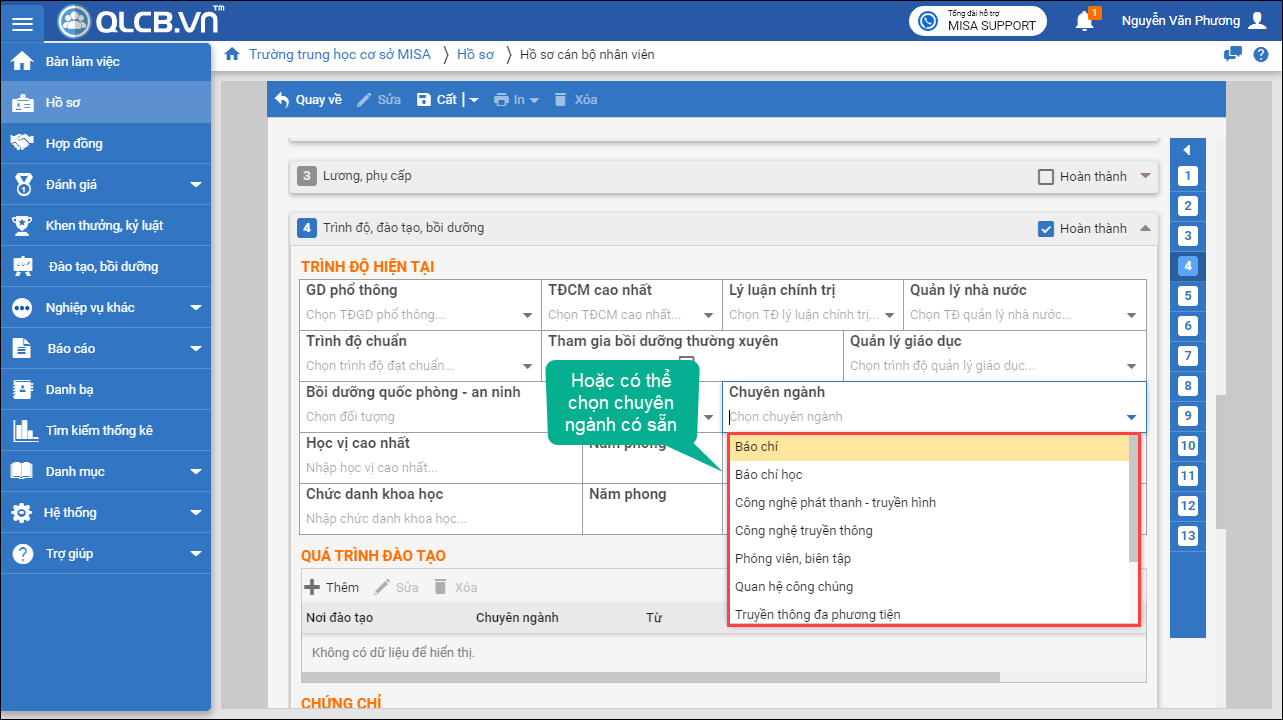This screenshot has width=1283, height=720.
Task: Click the MISA Support phone icon
Action: [x=929, y=21]
